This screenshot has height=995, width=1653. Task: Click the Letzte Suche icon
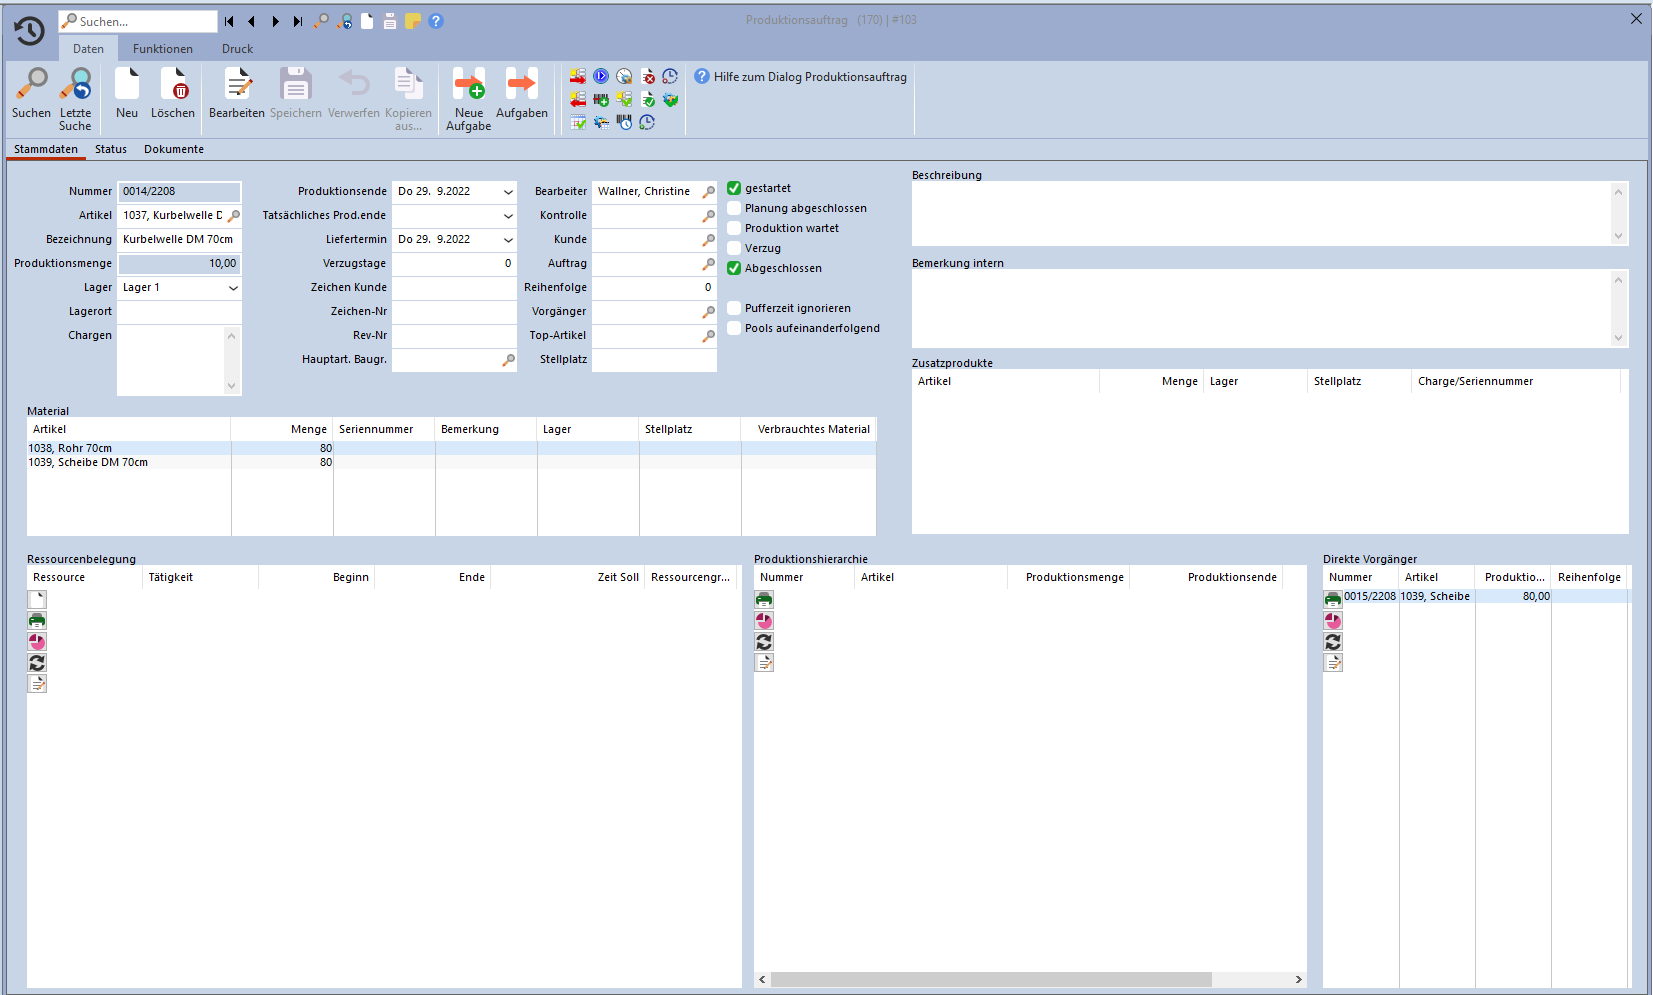(75, 85)
